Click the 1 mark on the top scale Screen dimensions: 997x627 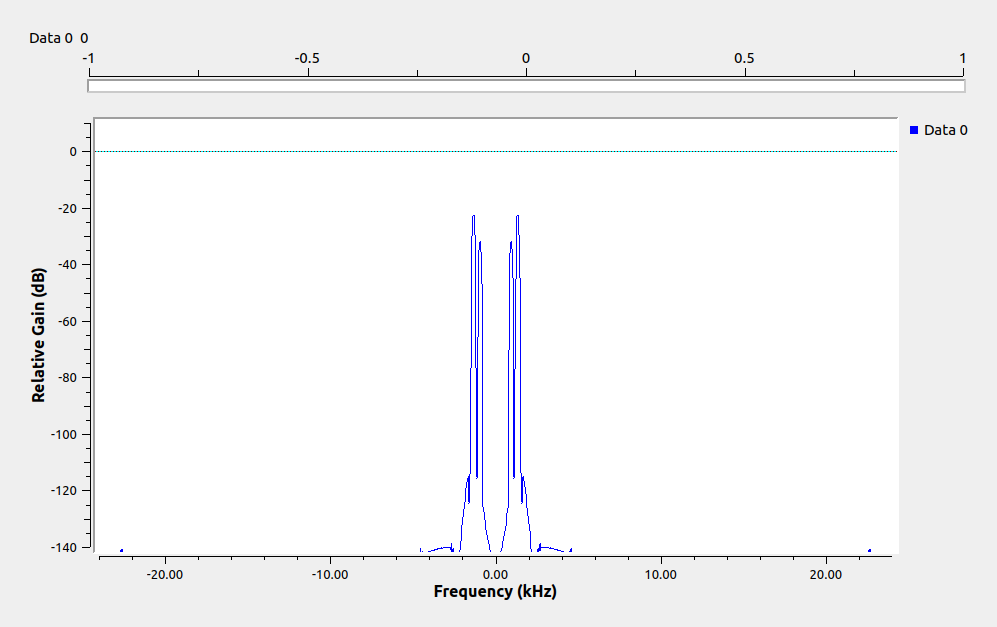(x=962, y=58)
